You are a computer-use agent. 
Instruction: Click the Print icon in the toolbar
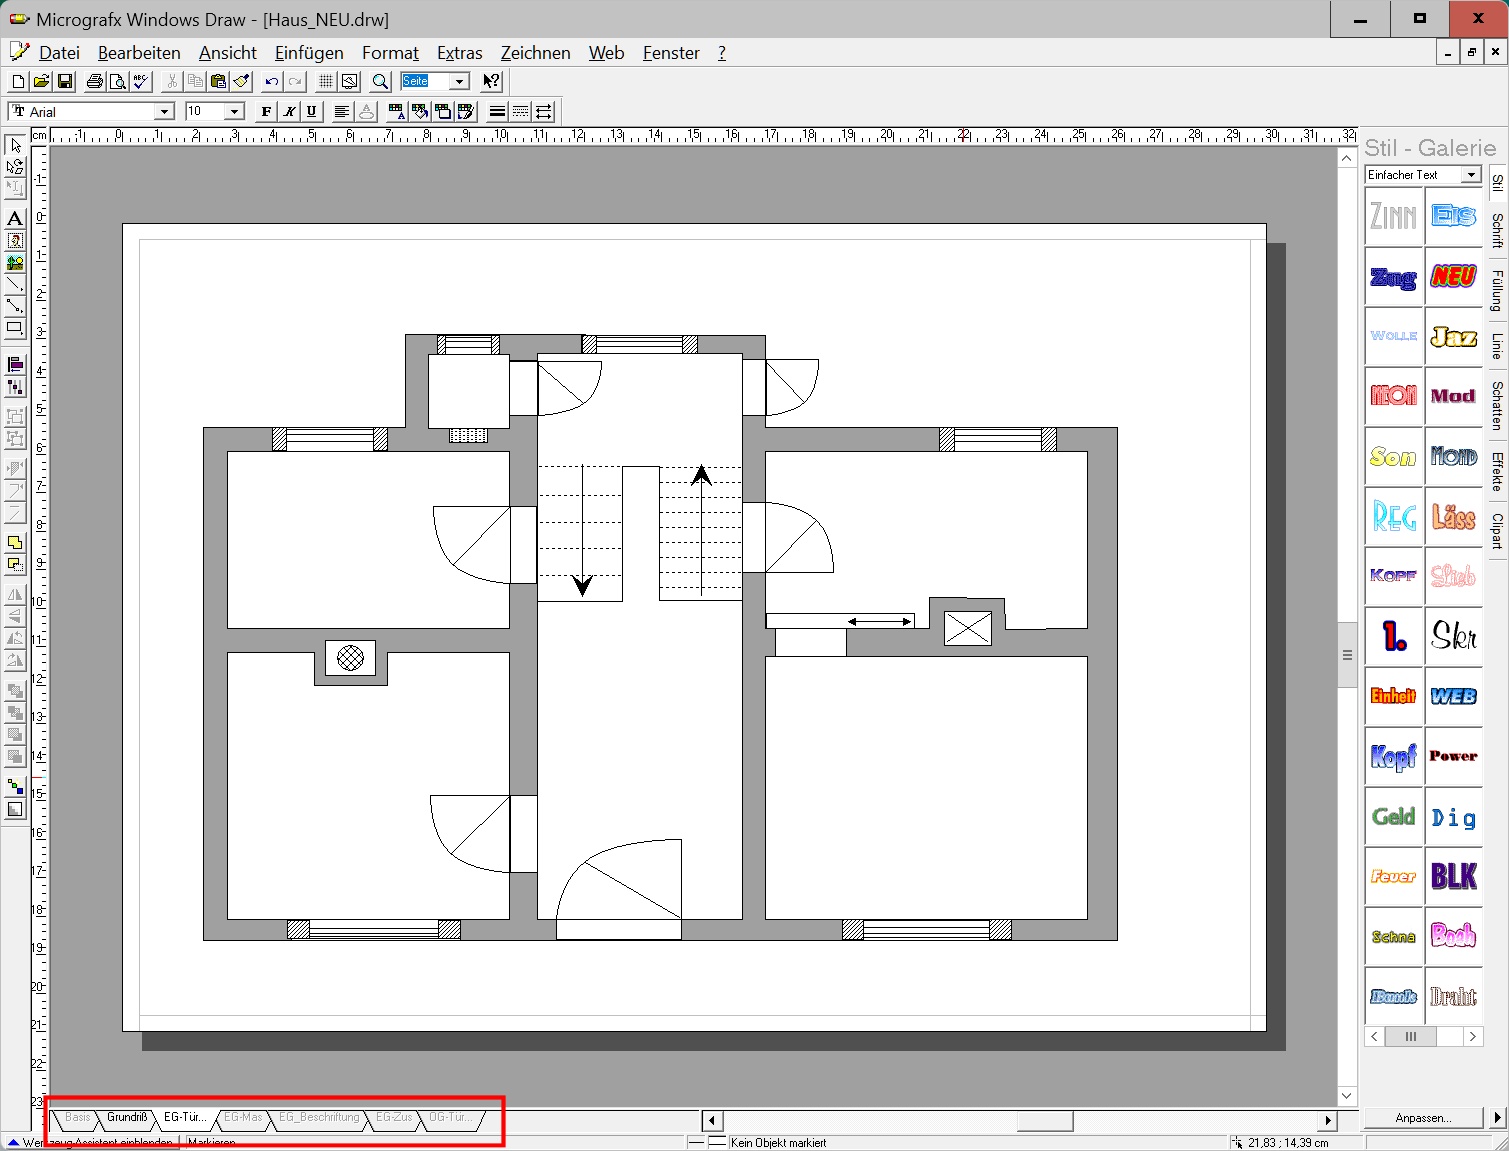95,82
